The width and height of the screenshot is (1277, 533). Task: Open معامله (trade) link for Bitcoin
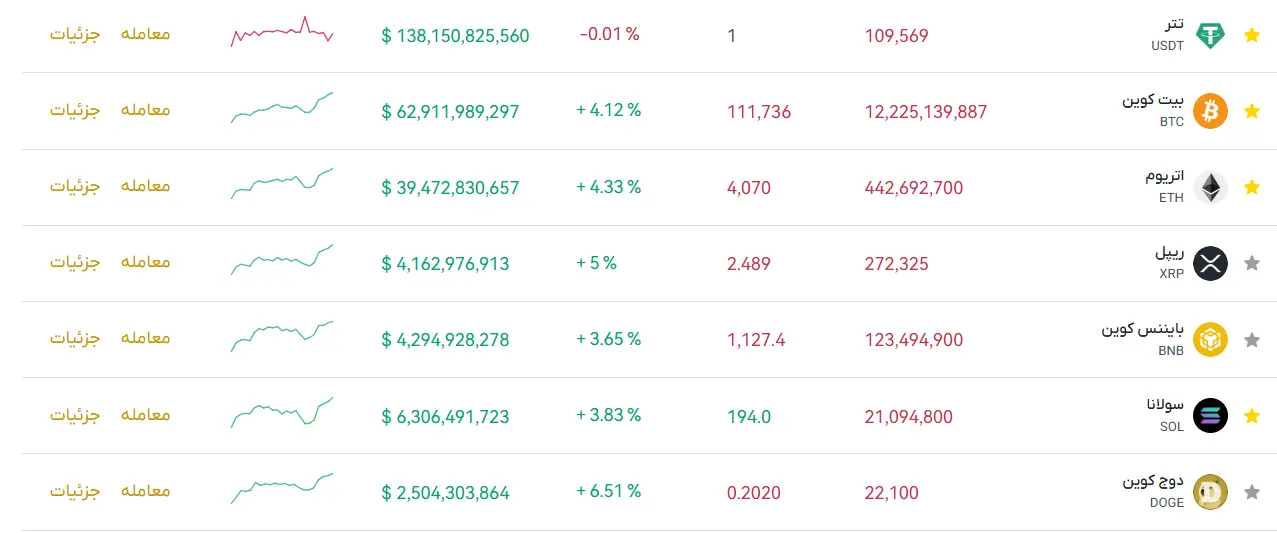tap(146, 110)
